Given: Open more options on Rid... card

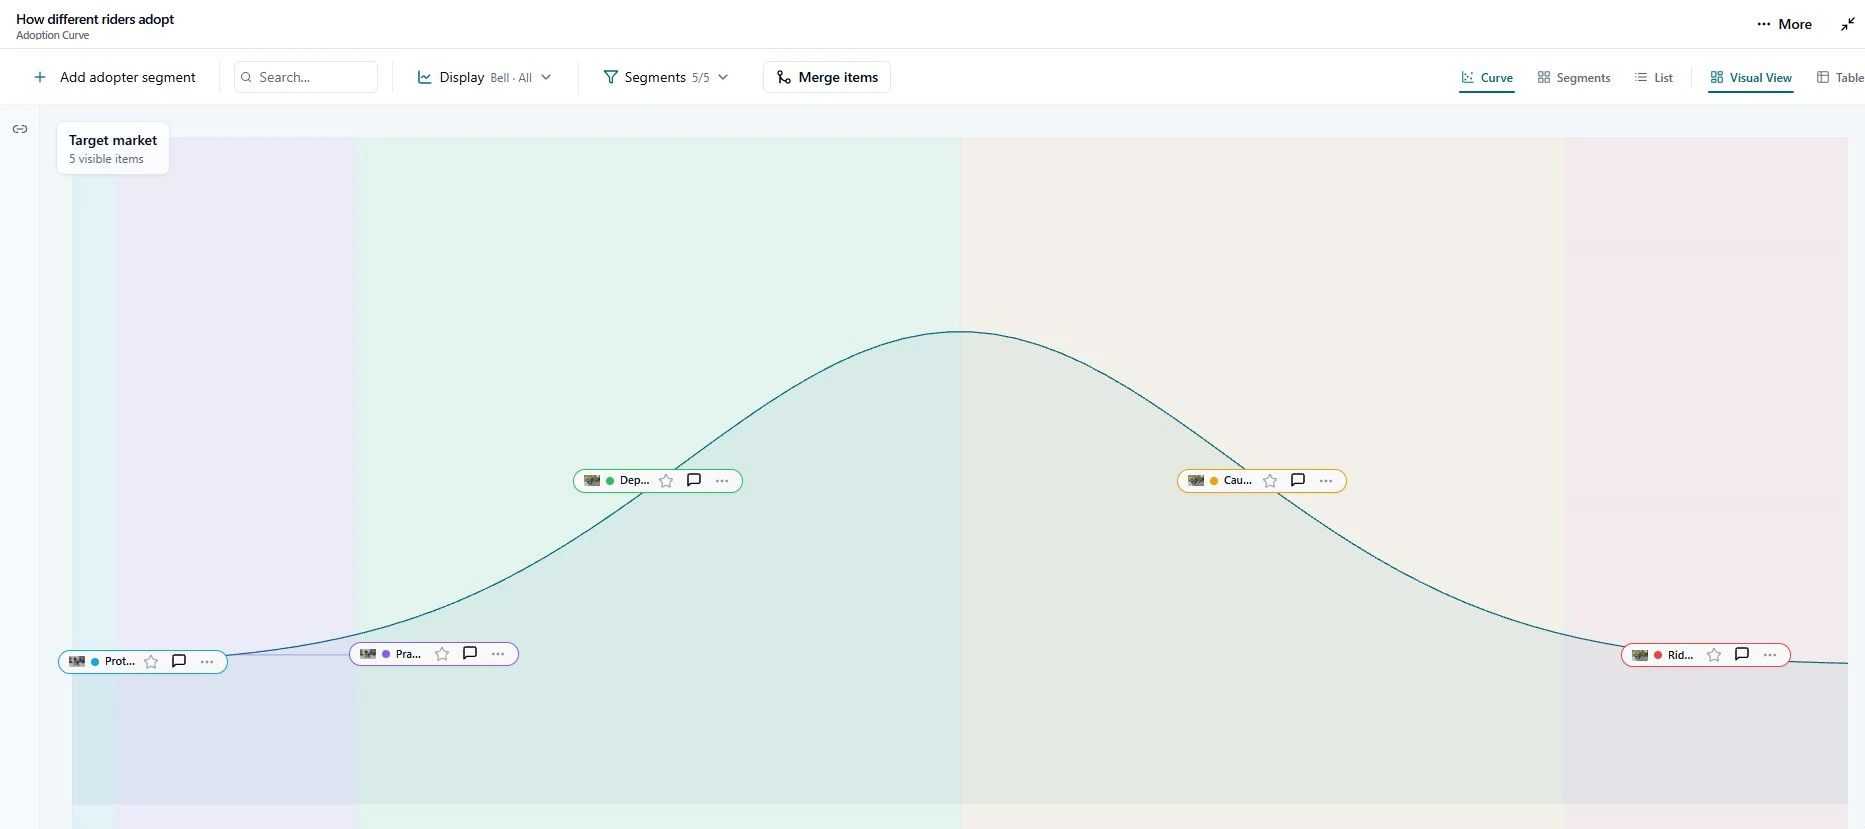Looking at the screenshot, I should (x=1770, y=655).
